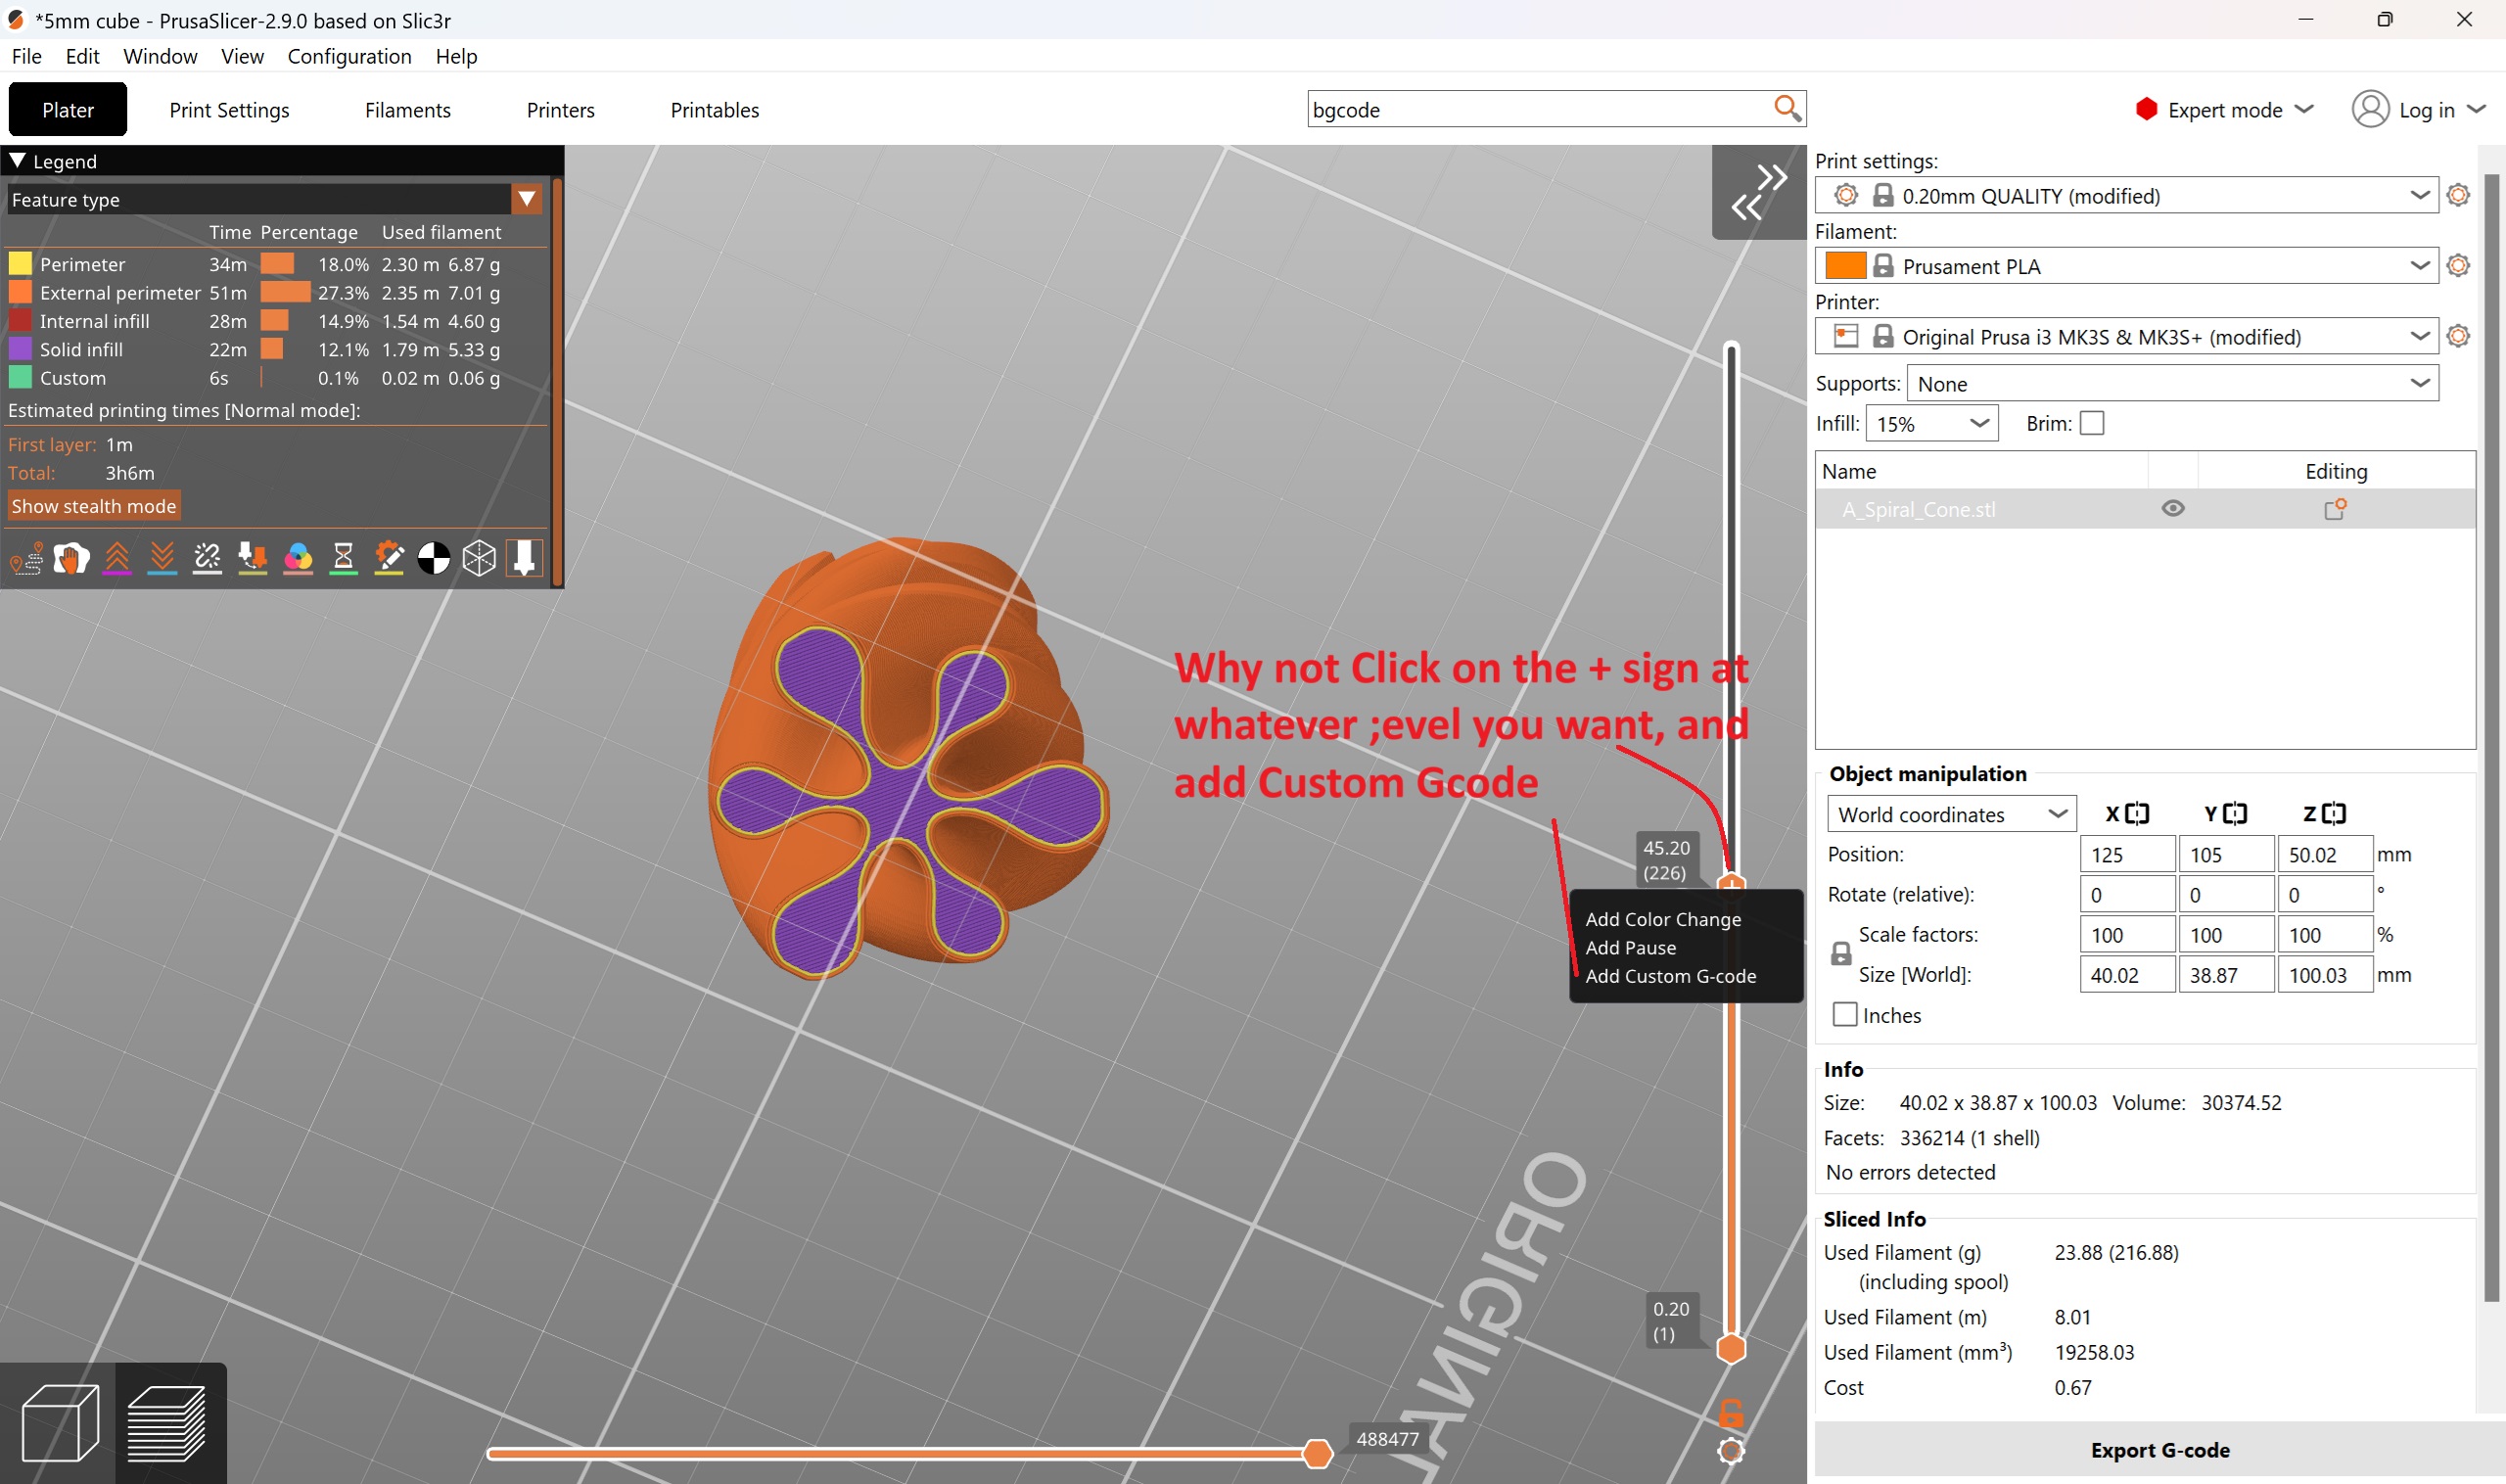
Task: Choose Add Custom G-code from popup
Action: pyautogui.click(x=1670, y=975)
